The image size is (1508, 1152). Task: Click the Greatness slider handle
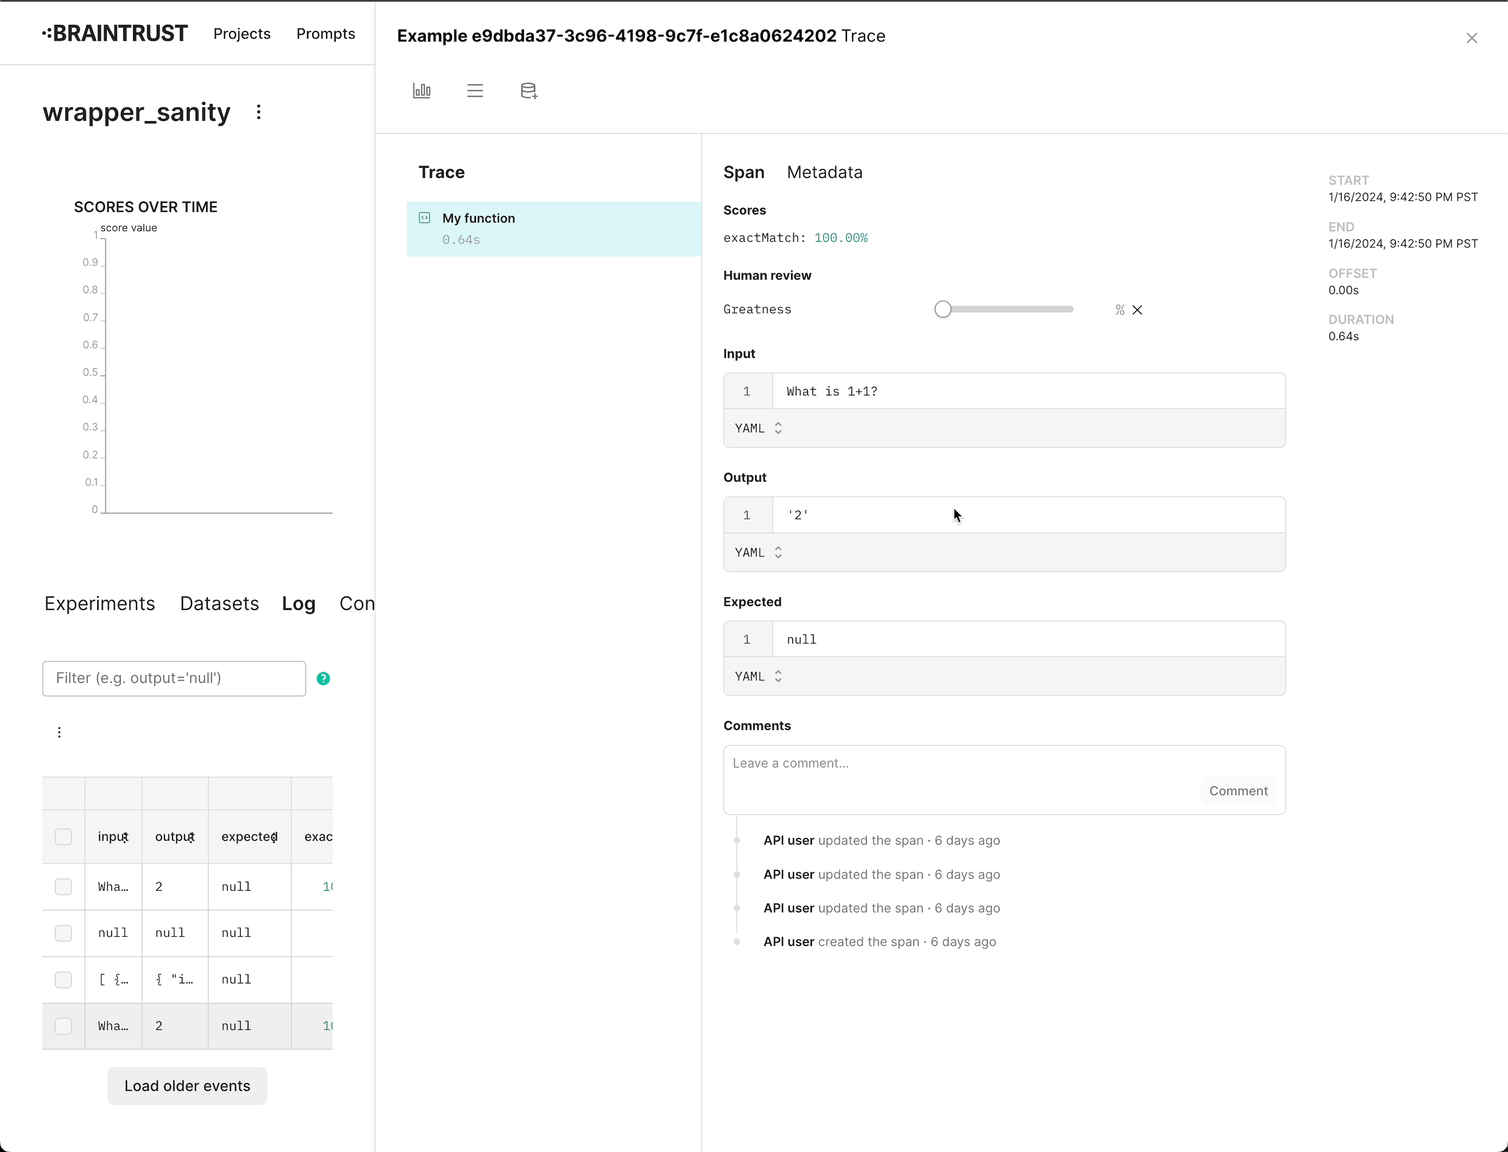coord(943,310)
